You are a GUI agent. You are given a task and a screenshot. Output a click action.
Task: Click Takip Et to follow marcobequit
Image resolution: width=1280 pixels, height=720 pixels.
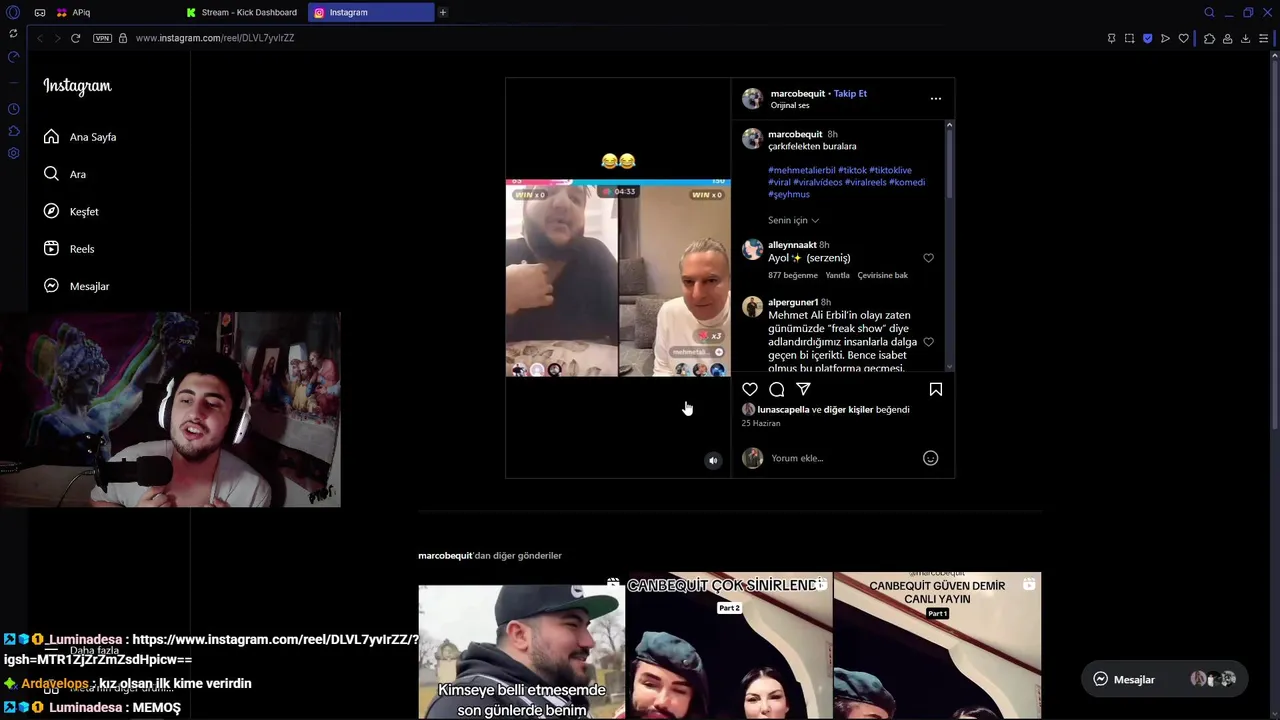pyautogui.click(x=850, y=93)
